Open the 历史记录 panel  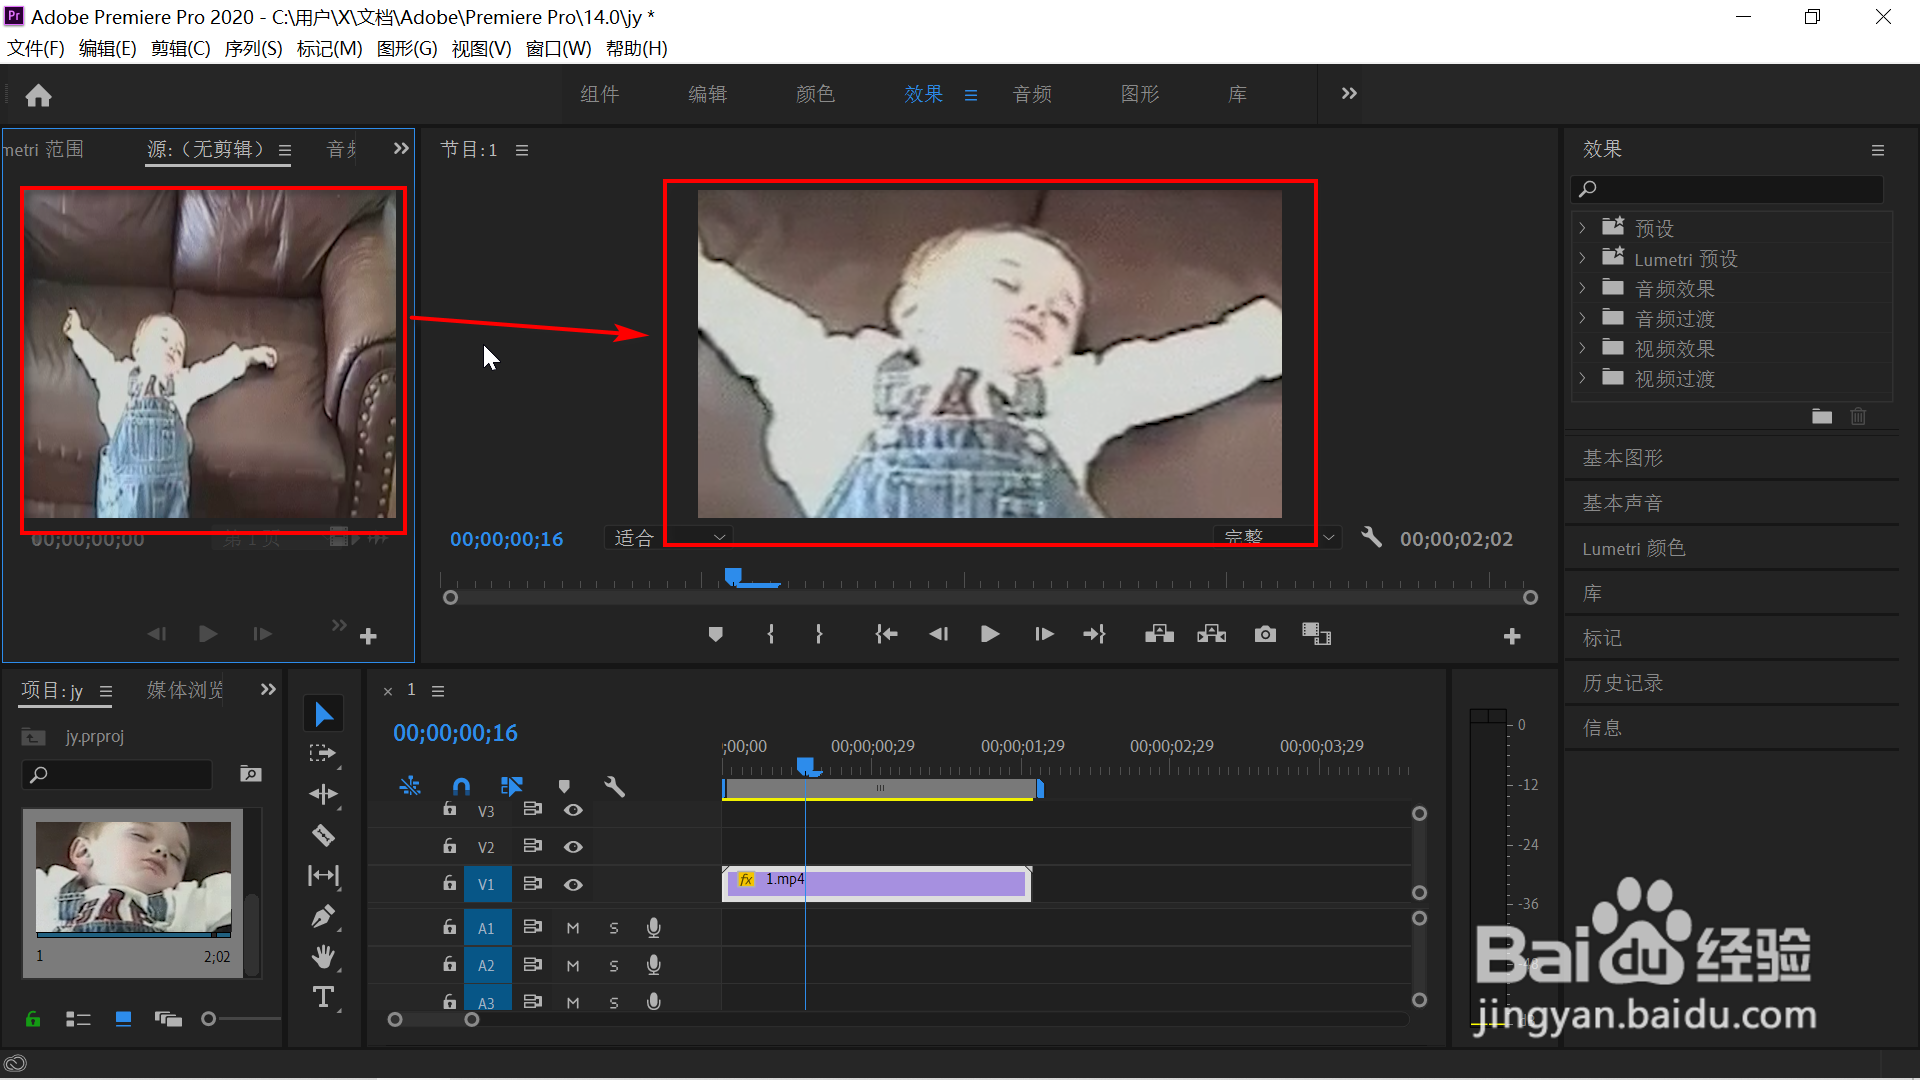[1622, 683]
